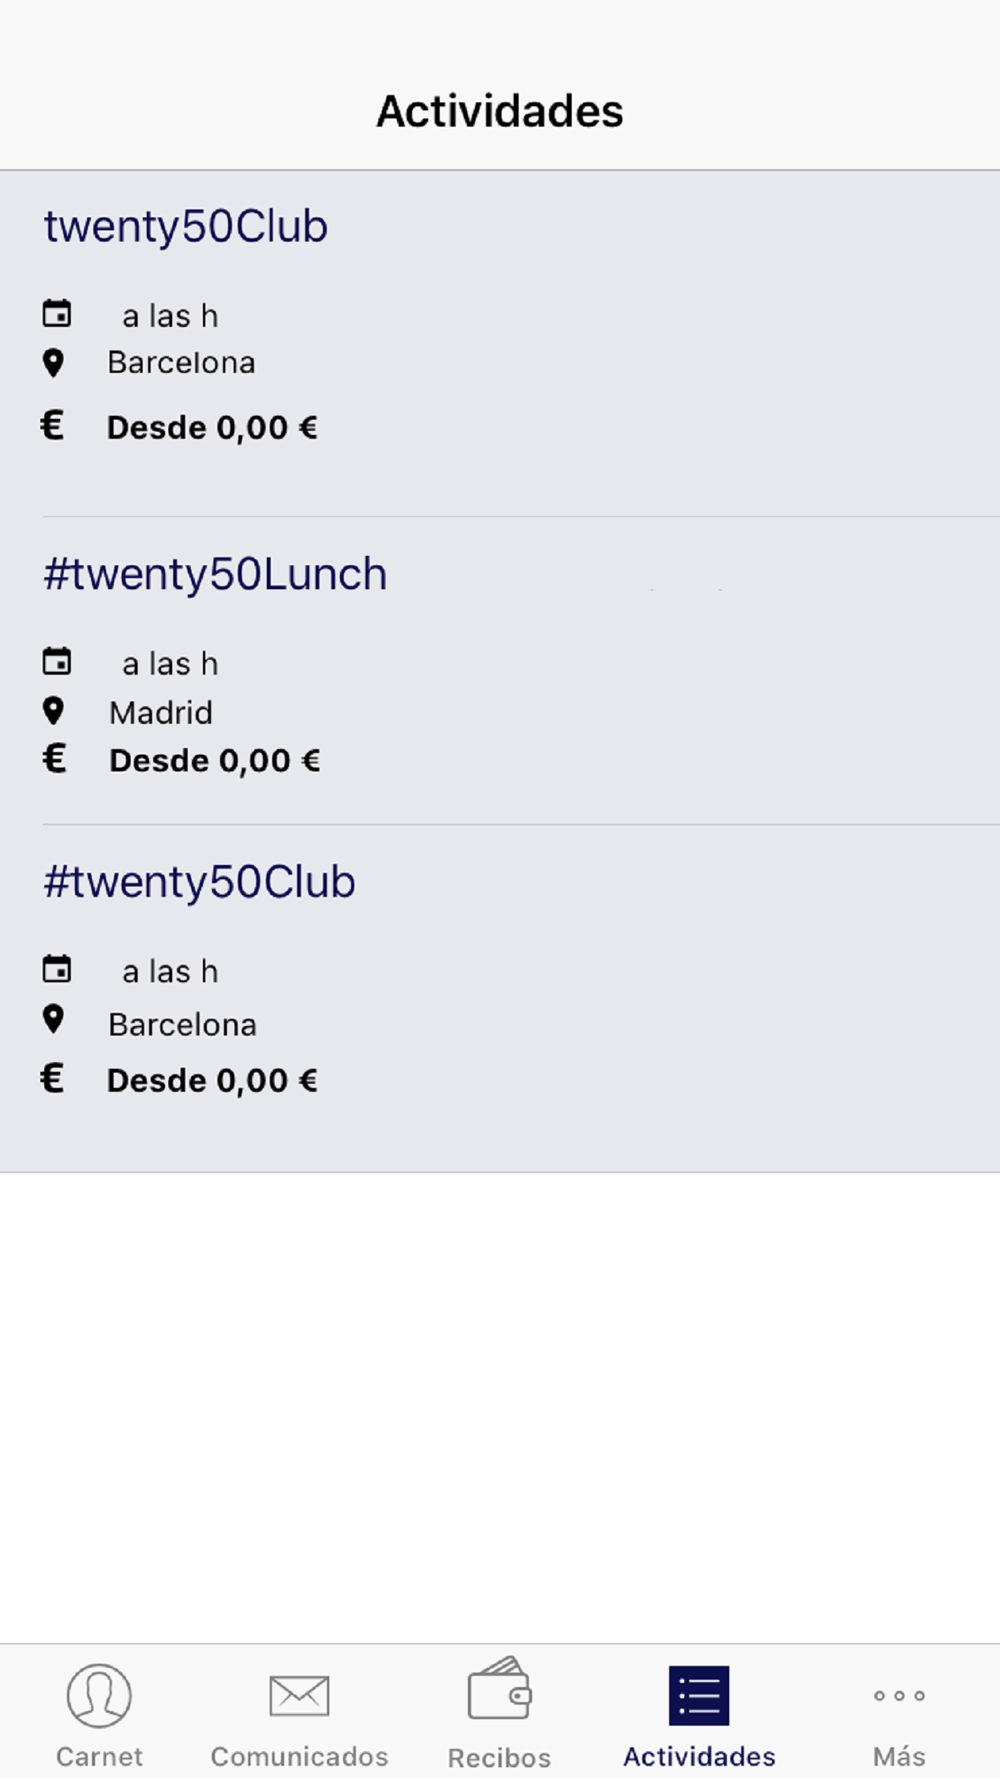The height and width of the screenshot is (1778, 1000).
Task: Click euro icon of first twenty50Club activity
Action: tap(52, 425)
